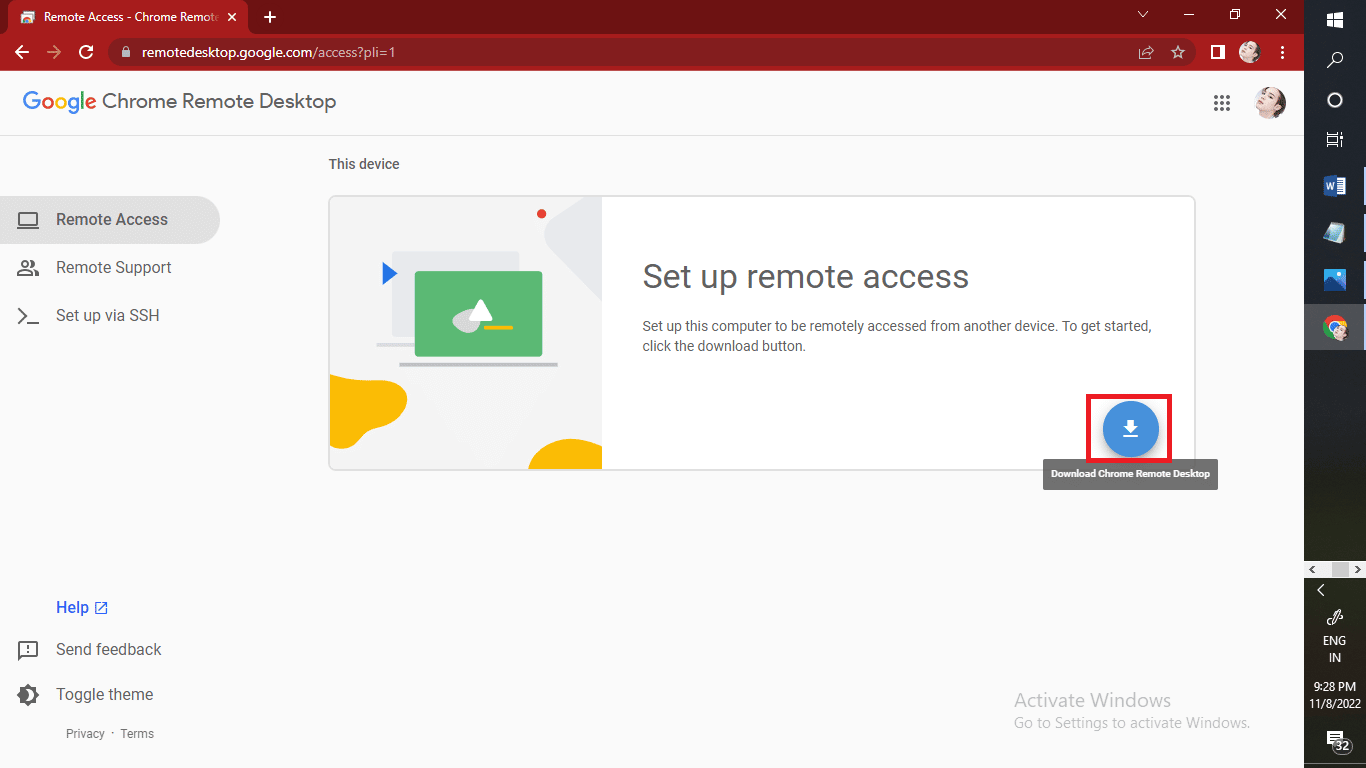Screen dimensions: 1366x768
Task: Open the Google apps grid
Action: coord(1222,102)
